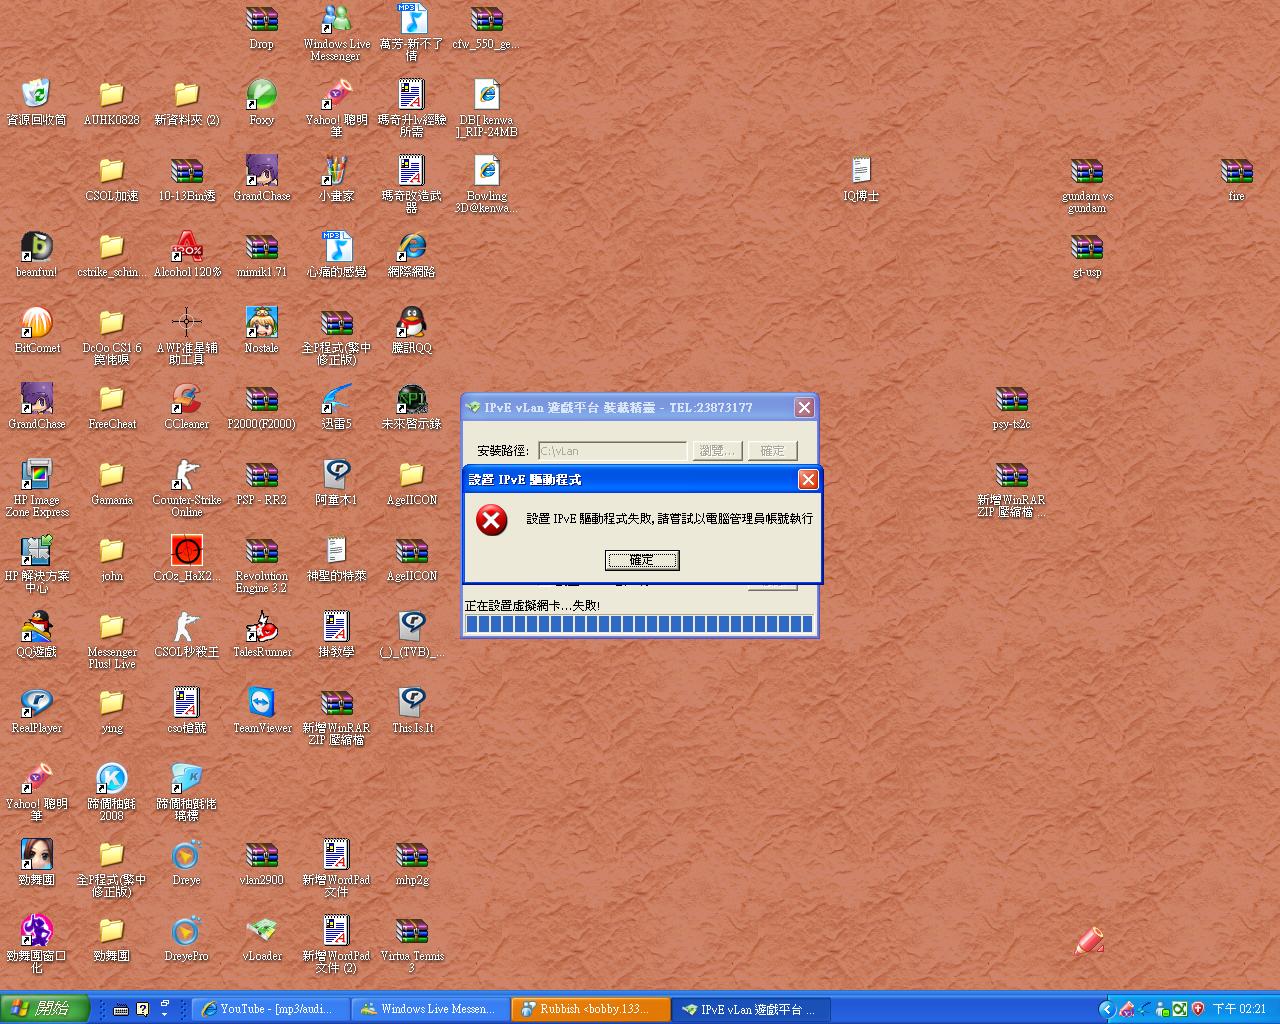
Task: Switch to the YouTube taskbar window
Action: 271,1009
